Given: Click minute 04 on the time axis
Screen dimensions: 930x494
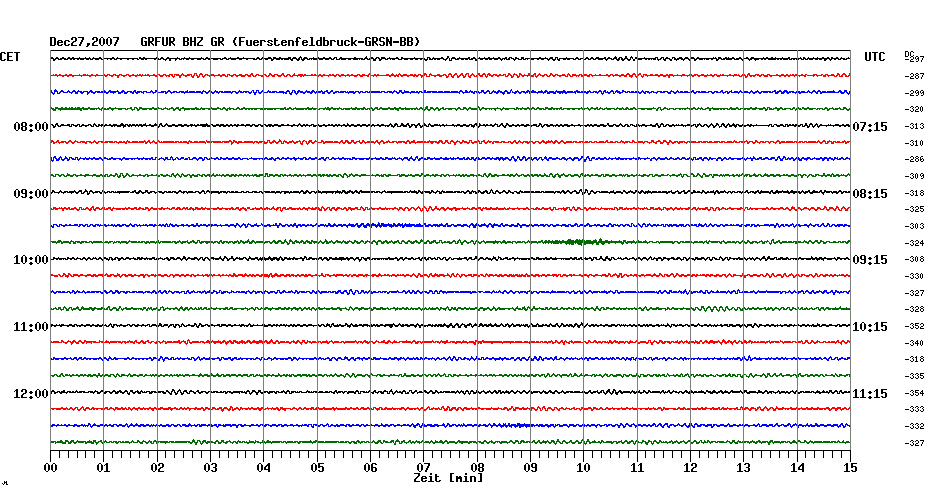Looking at the screenshot, I should pos(264,468).
